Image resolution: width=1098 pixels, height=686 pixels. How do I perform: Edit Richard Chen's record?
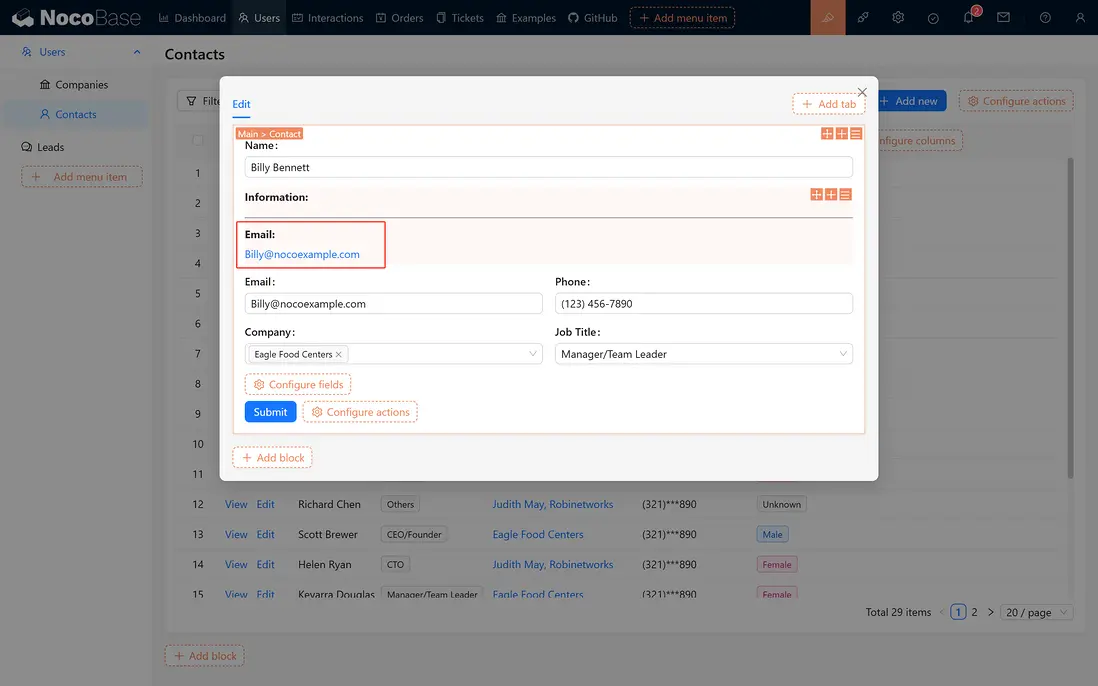(x=265, y=504)
